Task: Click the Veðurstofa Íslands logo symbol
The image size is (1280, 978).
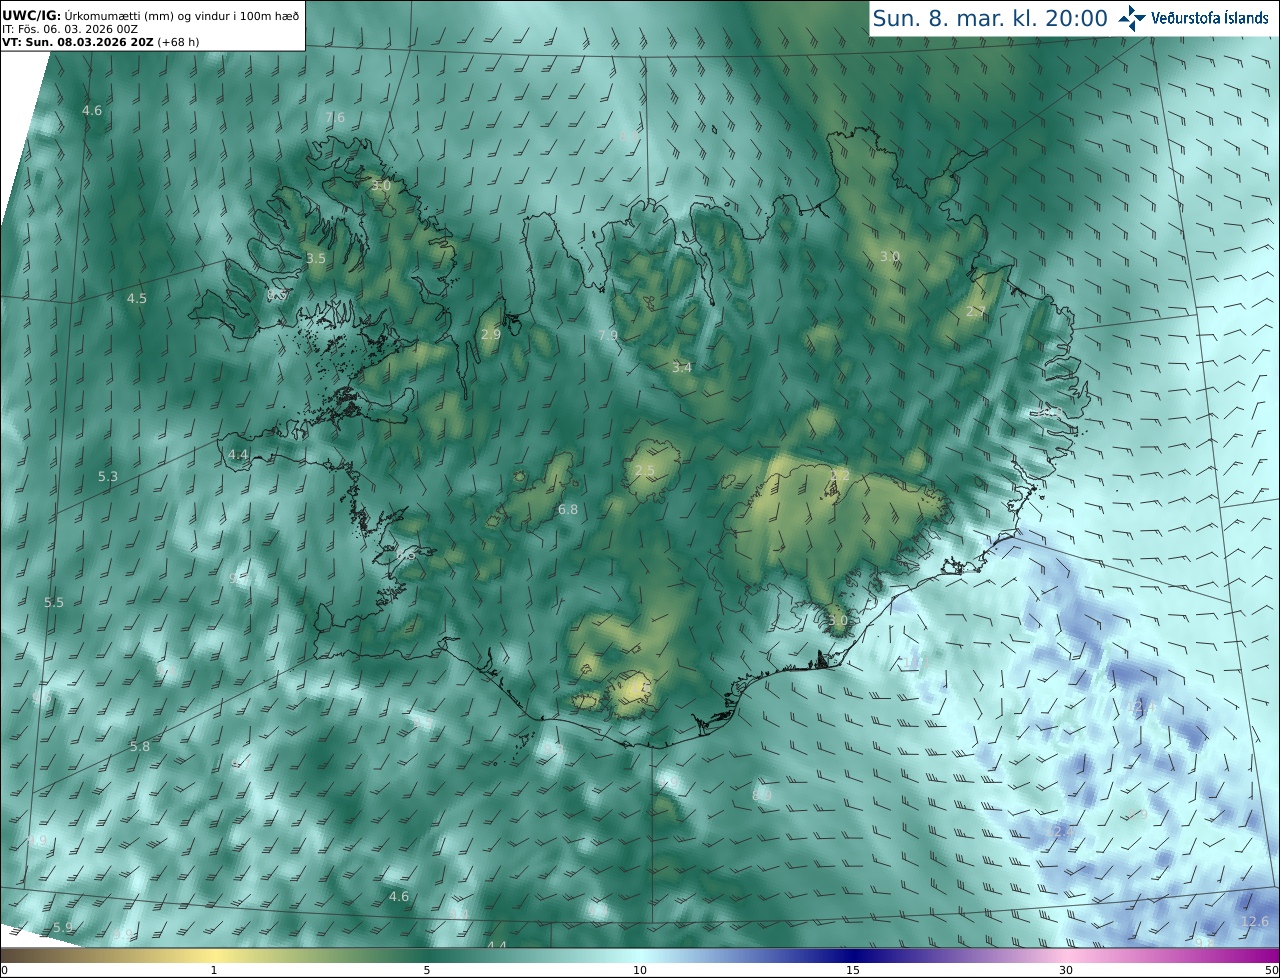Action: [1132, 18]
